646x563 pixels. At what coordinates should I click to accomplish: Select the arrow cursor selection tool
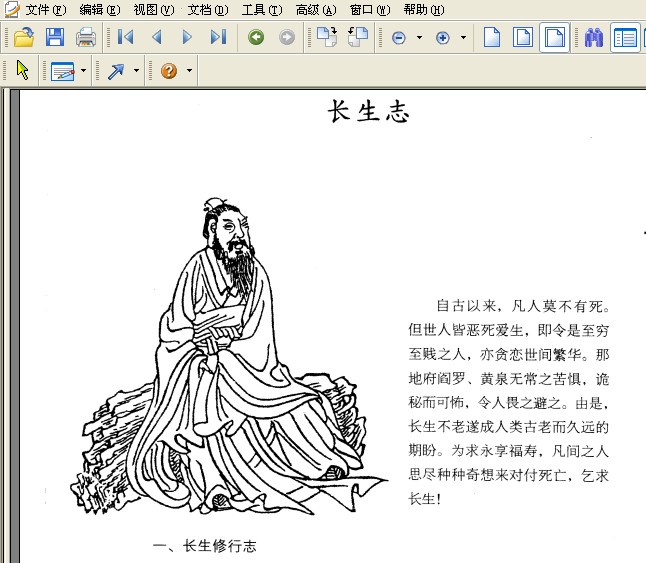(23, 70)
